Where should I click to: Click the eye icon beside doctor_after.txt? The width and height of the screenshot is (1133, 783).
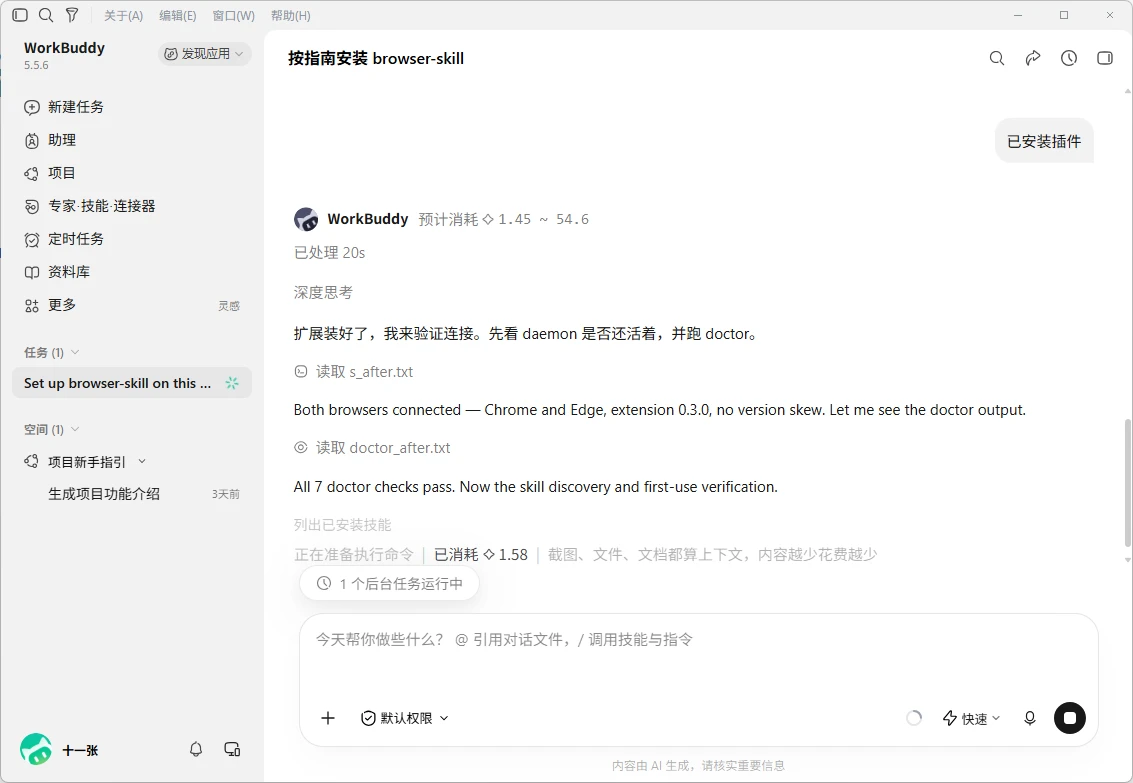301,448
